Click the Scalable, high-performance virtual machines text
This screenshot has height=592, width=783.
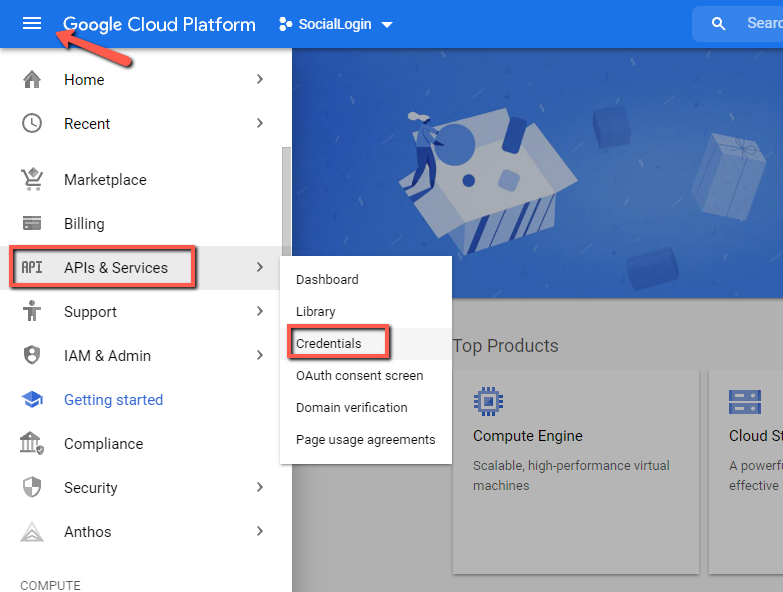tap(571, 476)
